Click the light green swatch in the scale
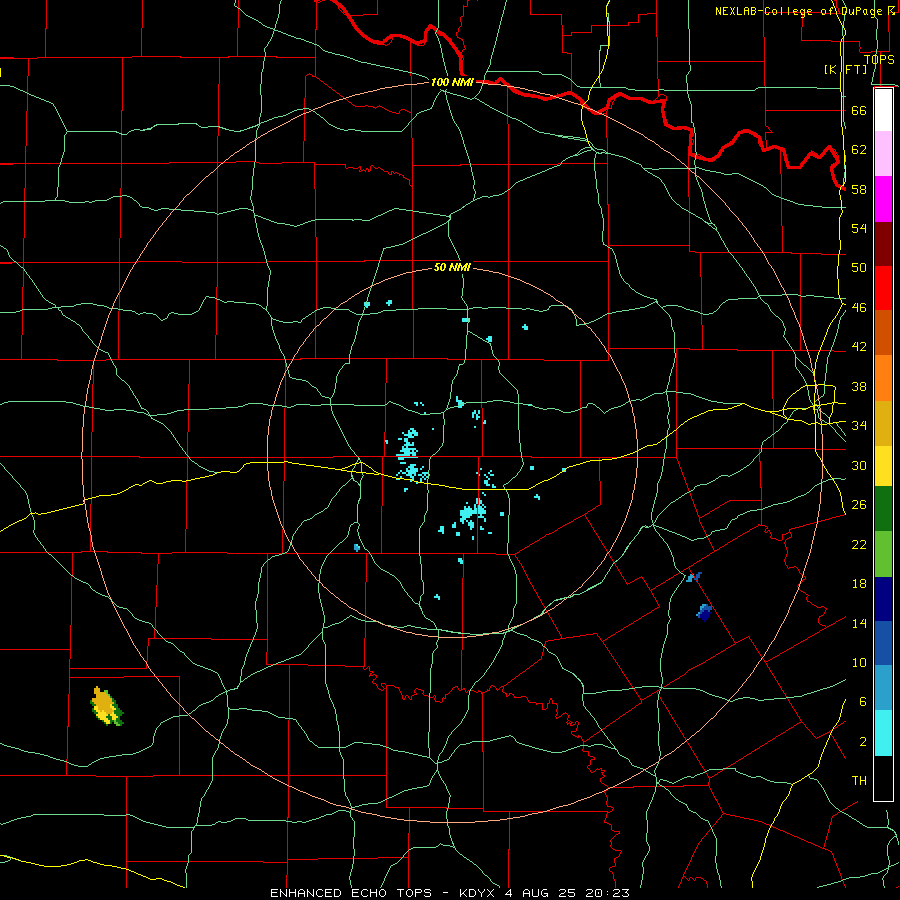The image size is (900, 900). coord(883,553)
